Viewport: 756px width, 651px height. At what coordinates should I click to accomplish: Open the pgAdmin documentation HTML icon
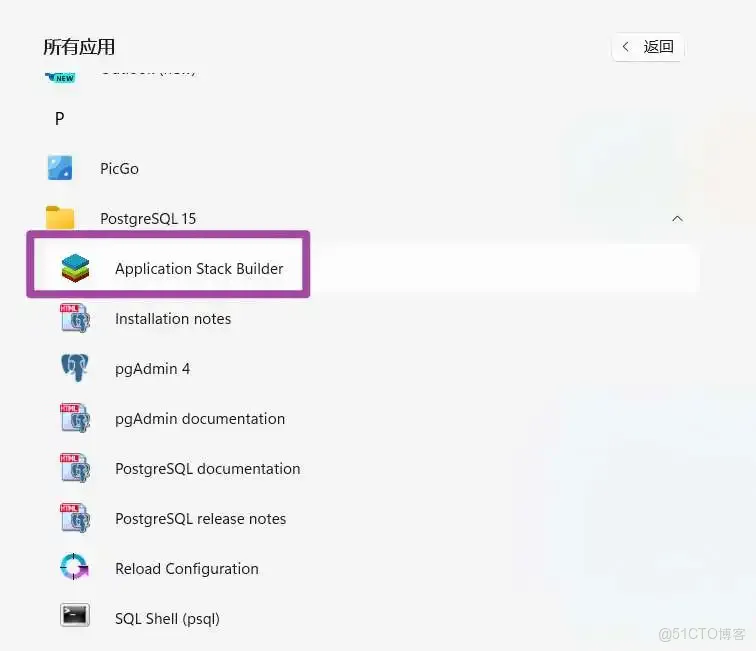pyautogui.click(x=75, y=418)
